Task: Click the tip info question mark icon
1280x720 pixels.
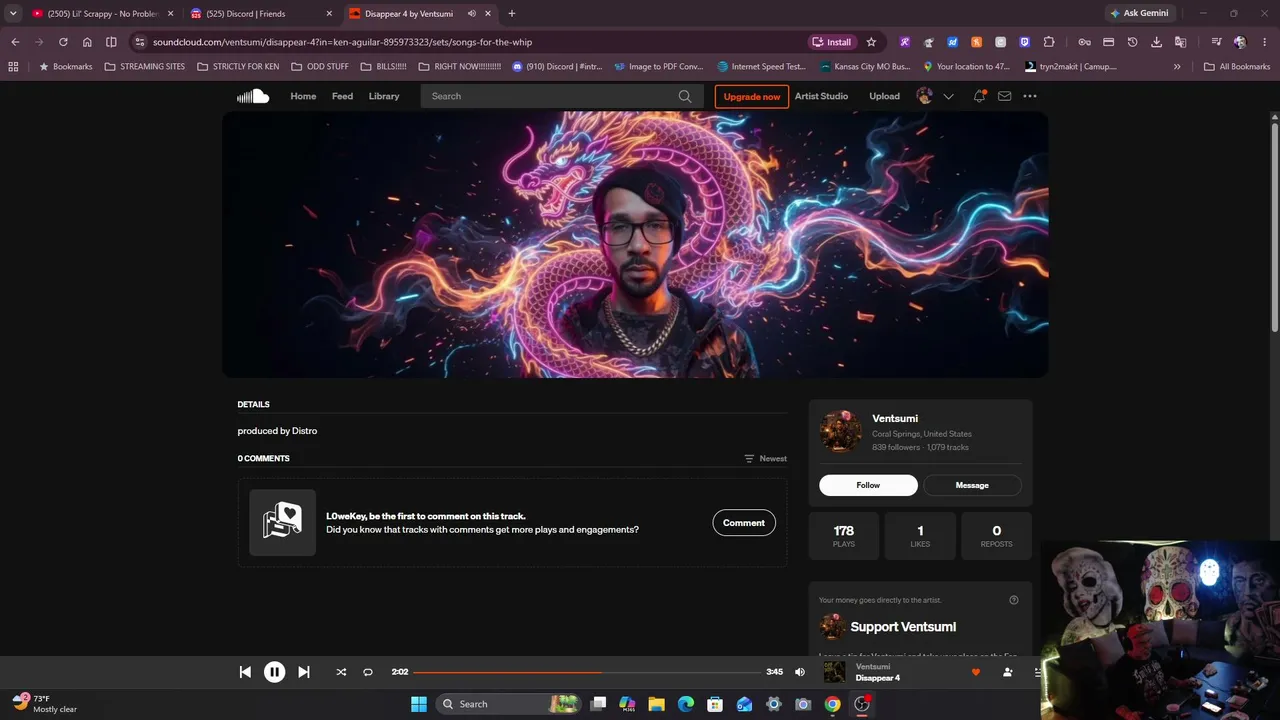Action: [1014, 600]
